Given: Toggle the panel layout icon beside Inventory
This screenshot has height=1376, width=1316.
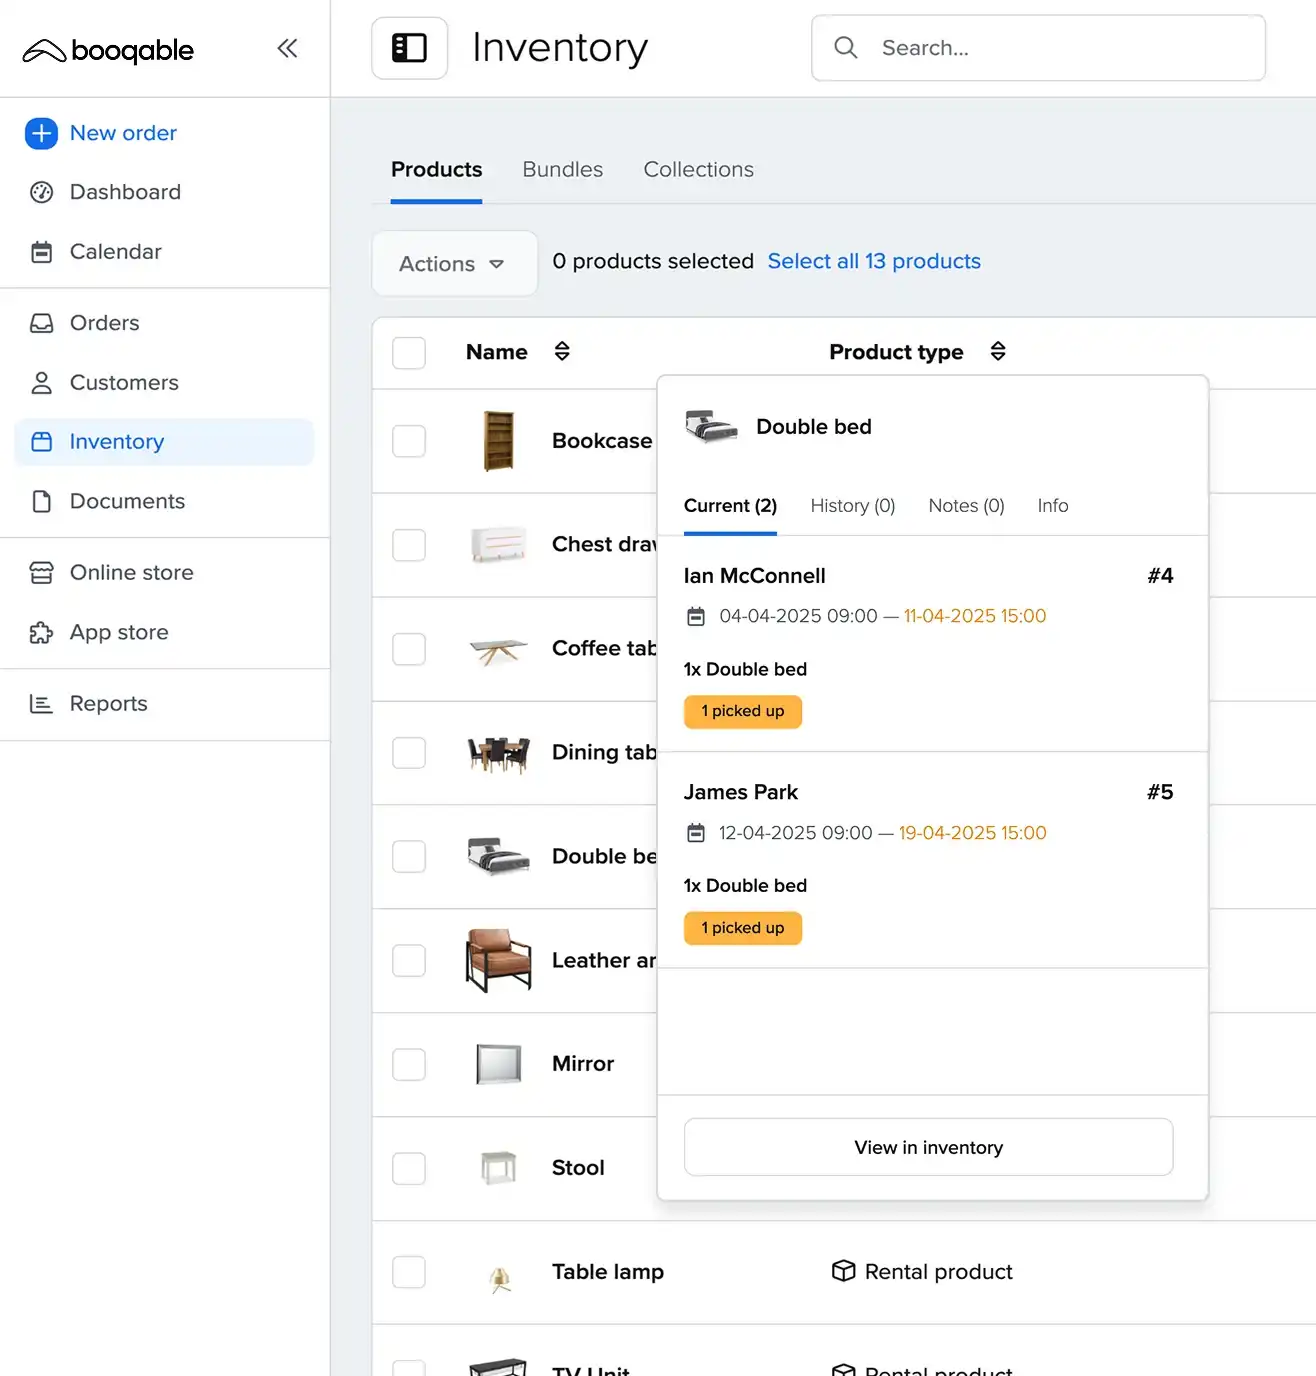Looking at the screenshot, I should click(409, 48).
